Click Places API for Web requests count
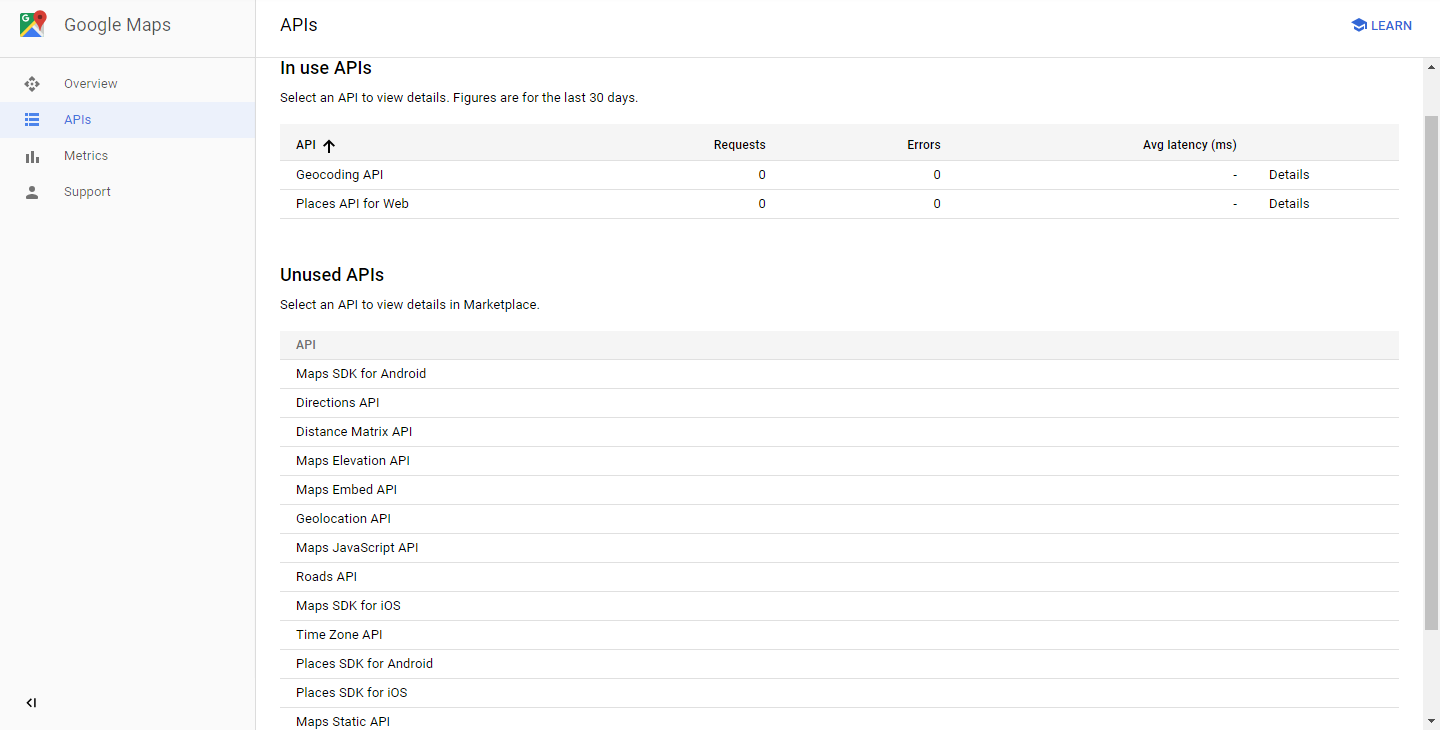Screen dimensions: 1440x730 [x=762, y=204]
